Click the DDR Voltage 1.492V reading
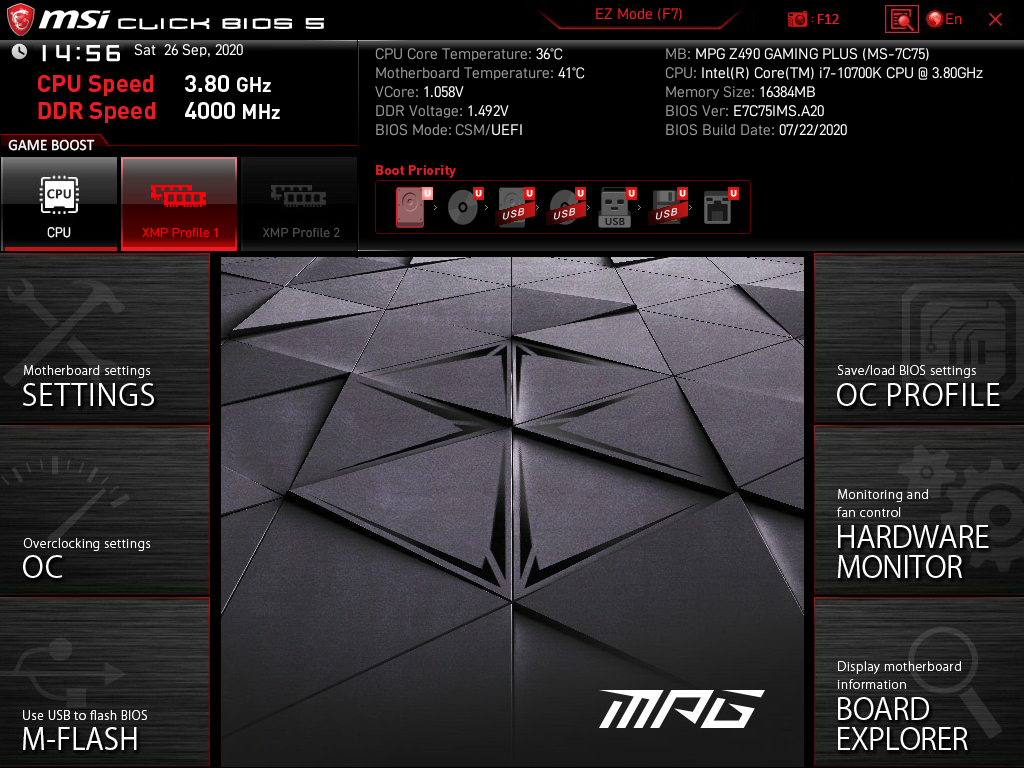 click(x=441, y=111)
